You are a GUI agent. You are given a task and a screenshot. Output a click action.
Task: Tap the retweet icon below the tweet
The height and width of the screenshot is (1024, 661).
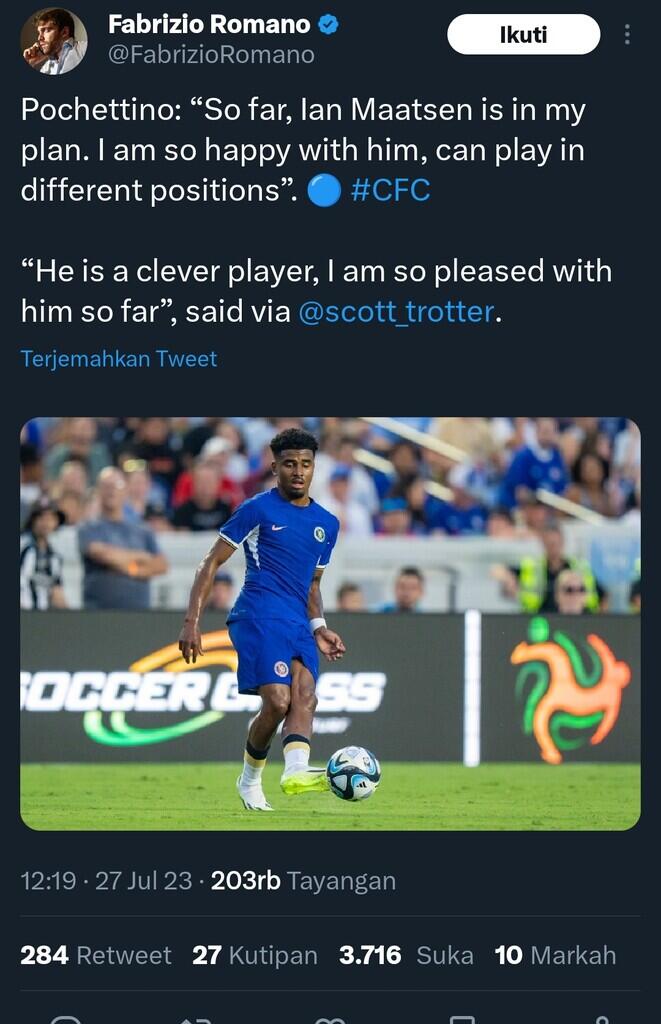[x=197, y=1019]
